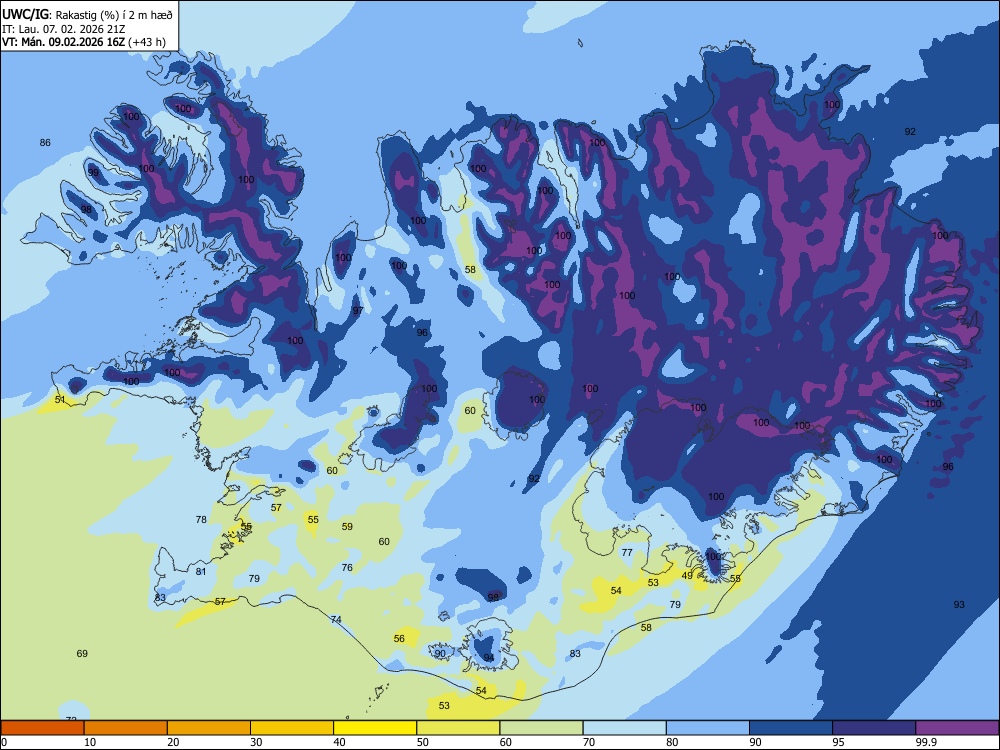The image size is (1000, 750).
Task: Click the '97' value on the map
Action: pos(358,311)
